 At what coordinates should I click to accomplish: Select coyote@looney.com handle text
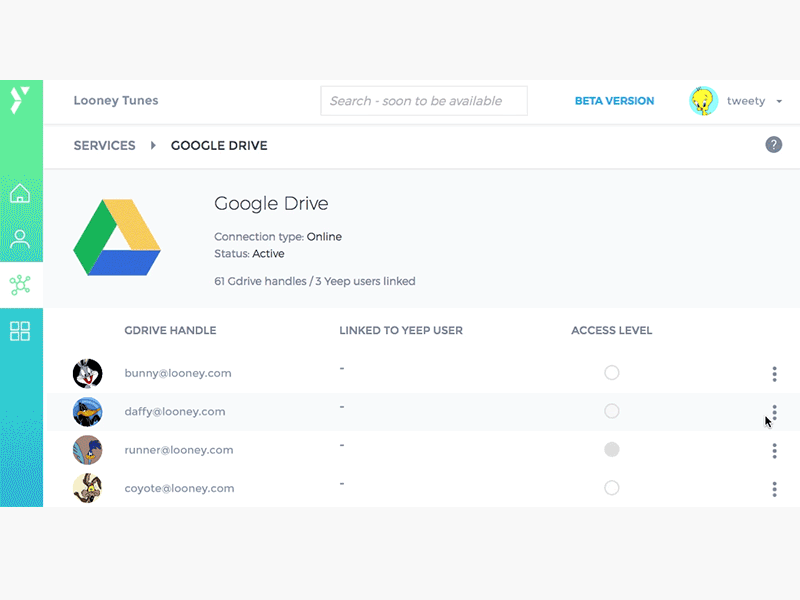(180, 488)
